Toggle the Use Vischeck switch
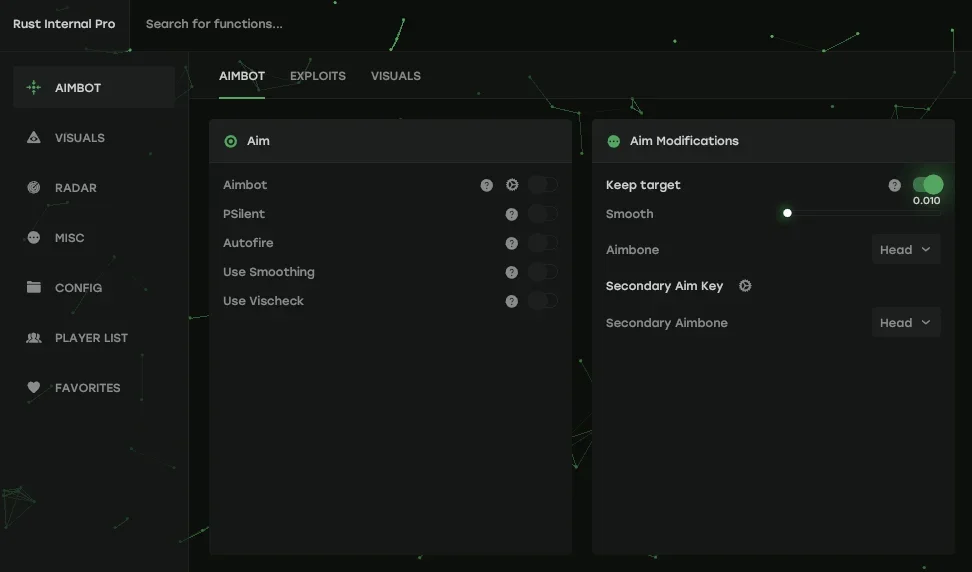972x572 pixels. coord(543,301)
